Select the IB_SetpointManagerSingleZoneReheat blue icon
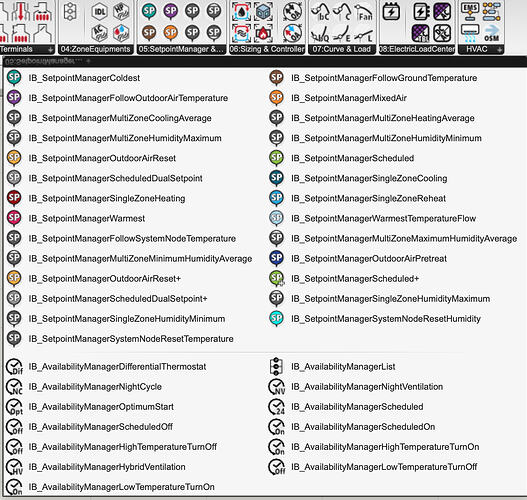Screen dimensions: 527x500 tap(277, 198)
